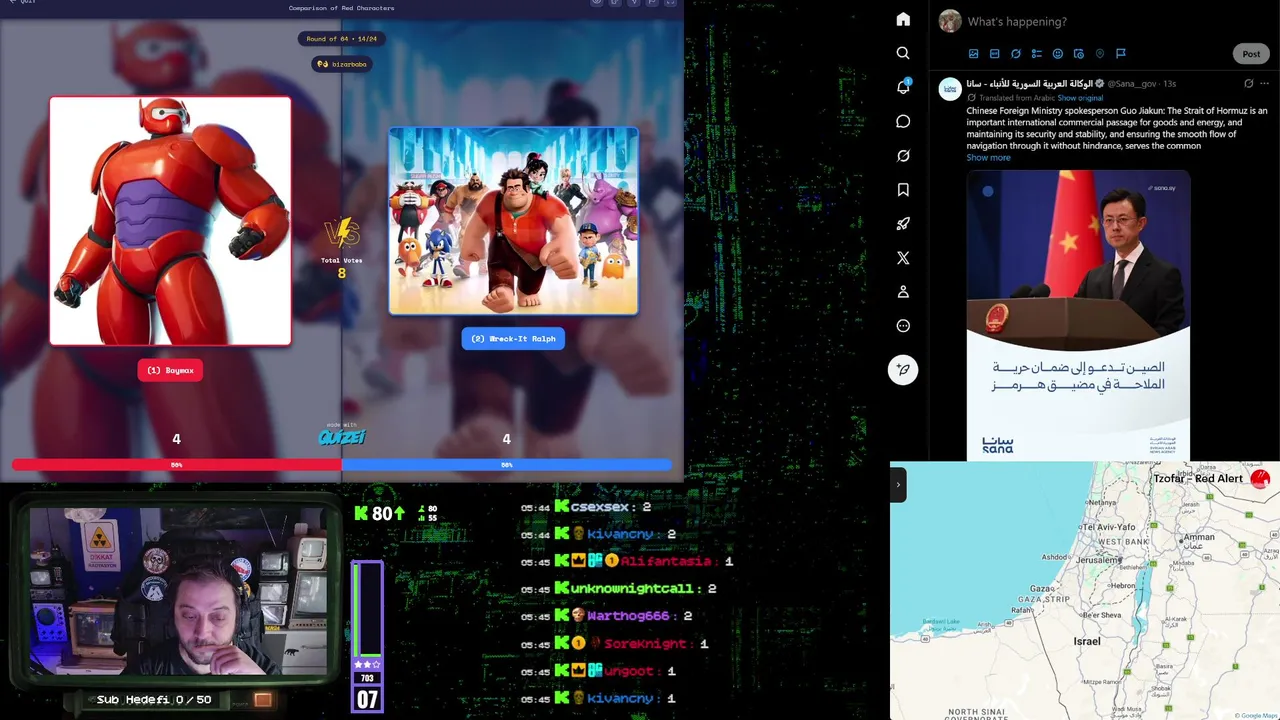Click the Post button

(x=1251, y=54)
